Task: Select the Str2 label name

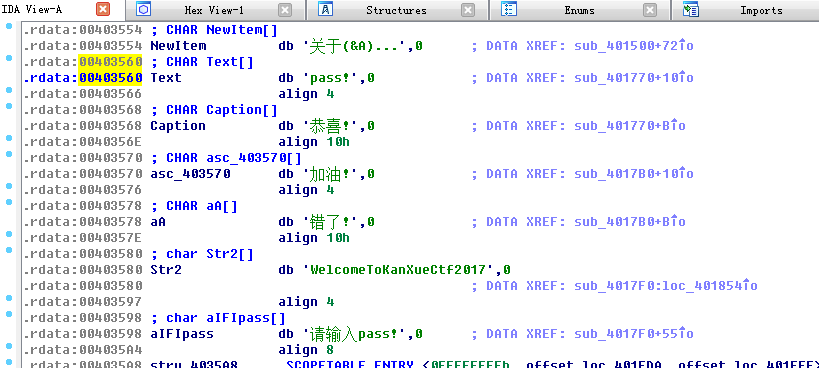Action: point(166,270)
